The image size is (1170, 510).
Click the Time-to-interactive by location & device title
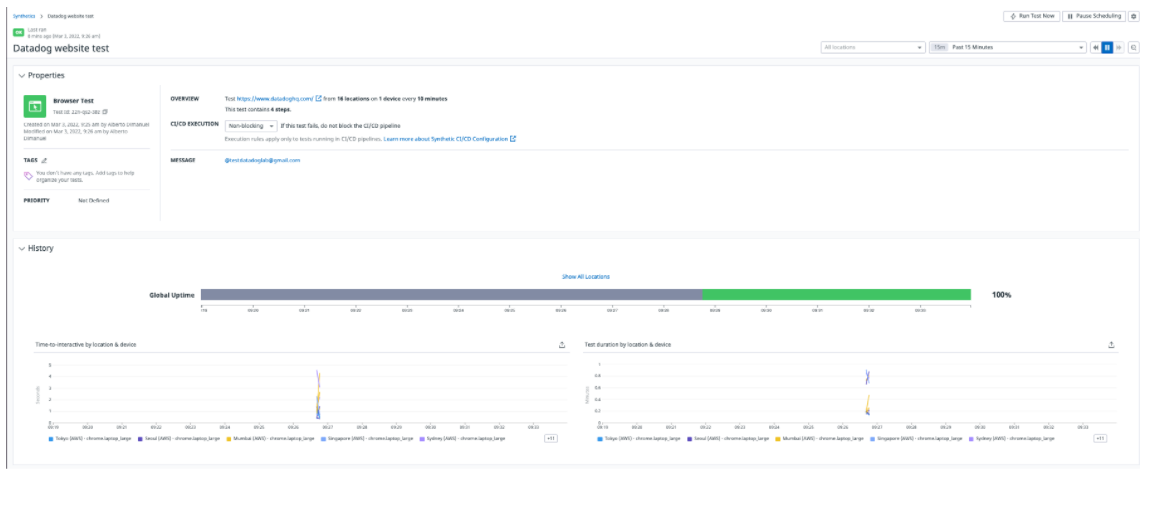tap(85, 345)
